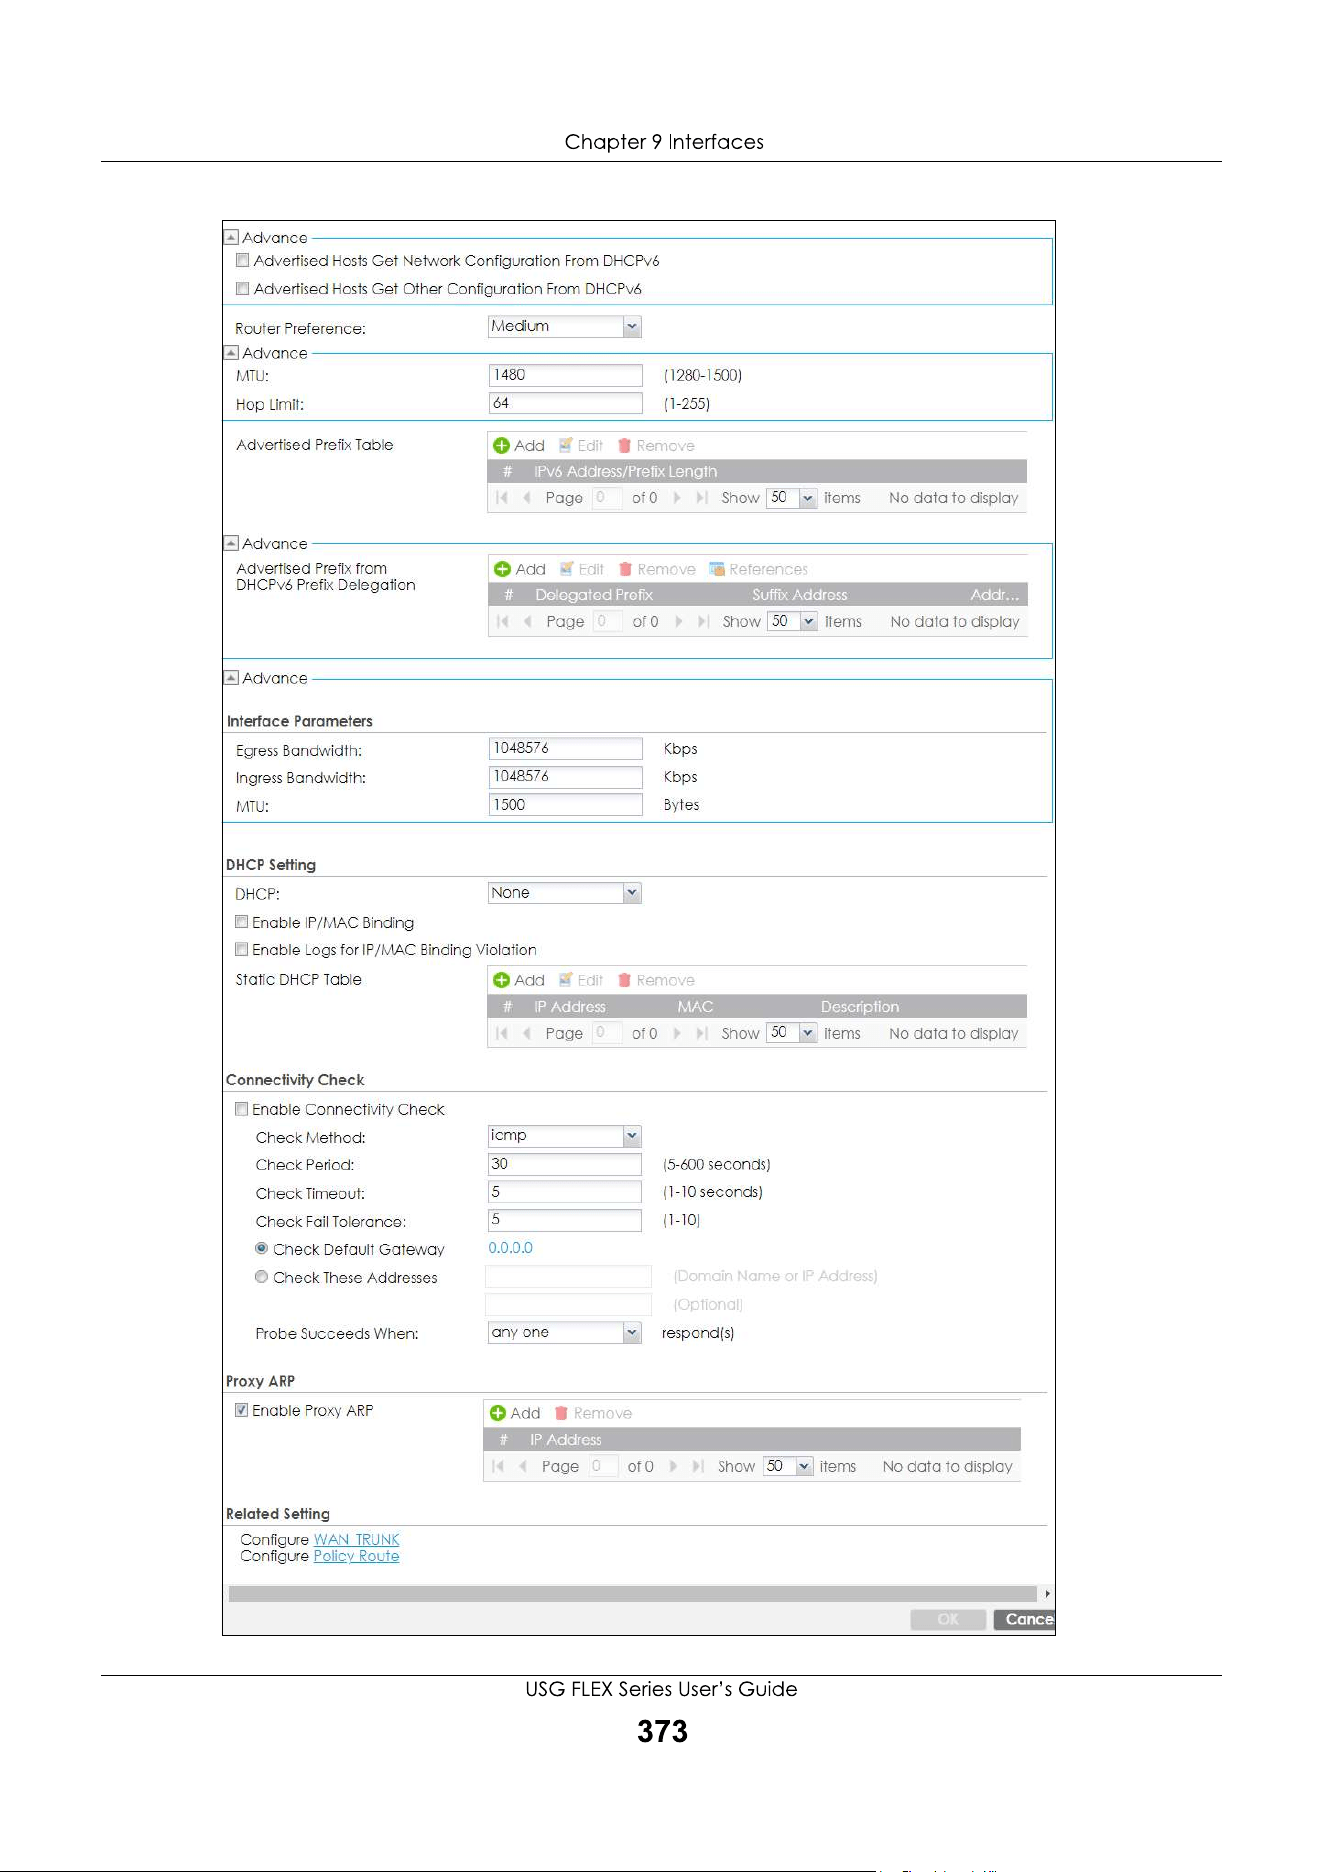Open the WAN TRUNK link
Image resolution: width=1324 pixels, height=1872 pixels.
[x=356, y=1540]
